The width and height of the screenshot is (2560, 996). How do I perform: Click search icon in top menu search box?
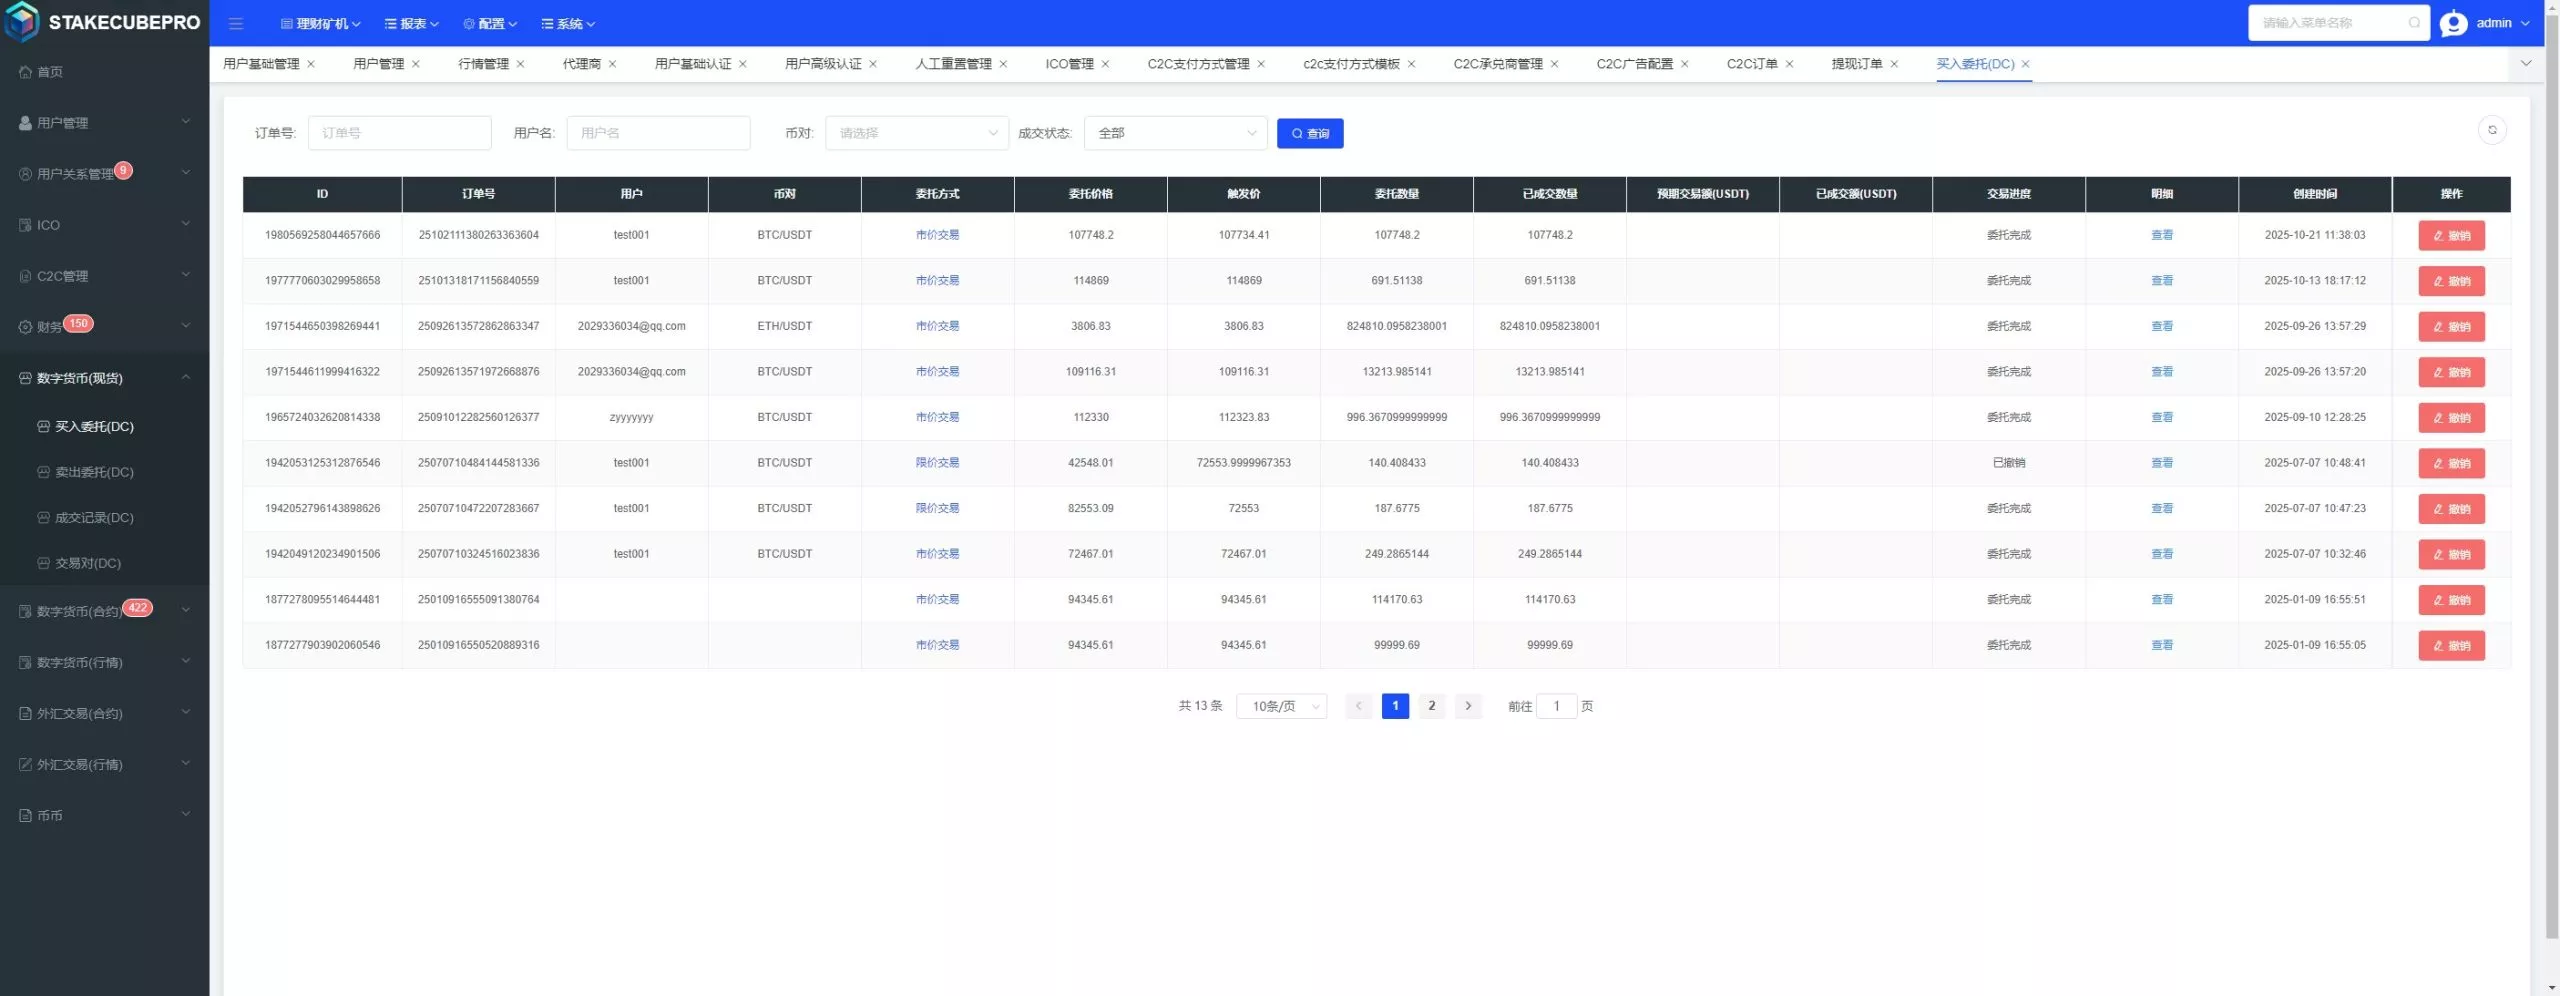[x=2414, y=23]
